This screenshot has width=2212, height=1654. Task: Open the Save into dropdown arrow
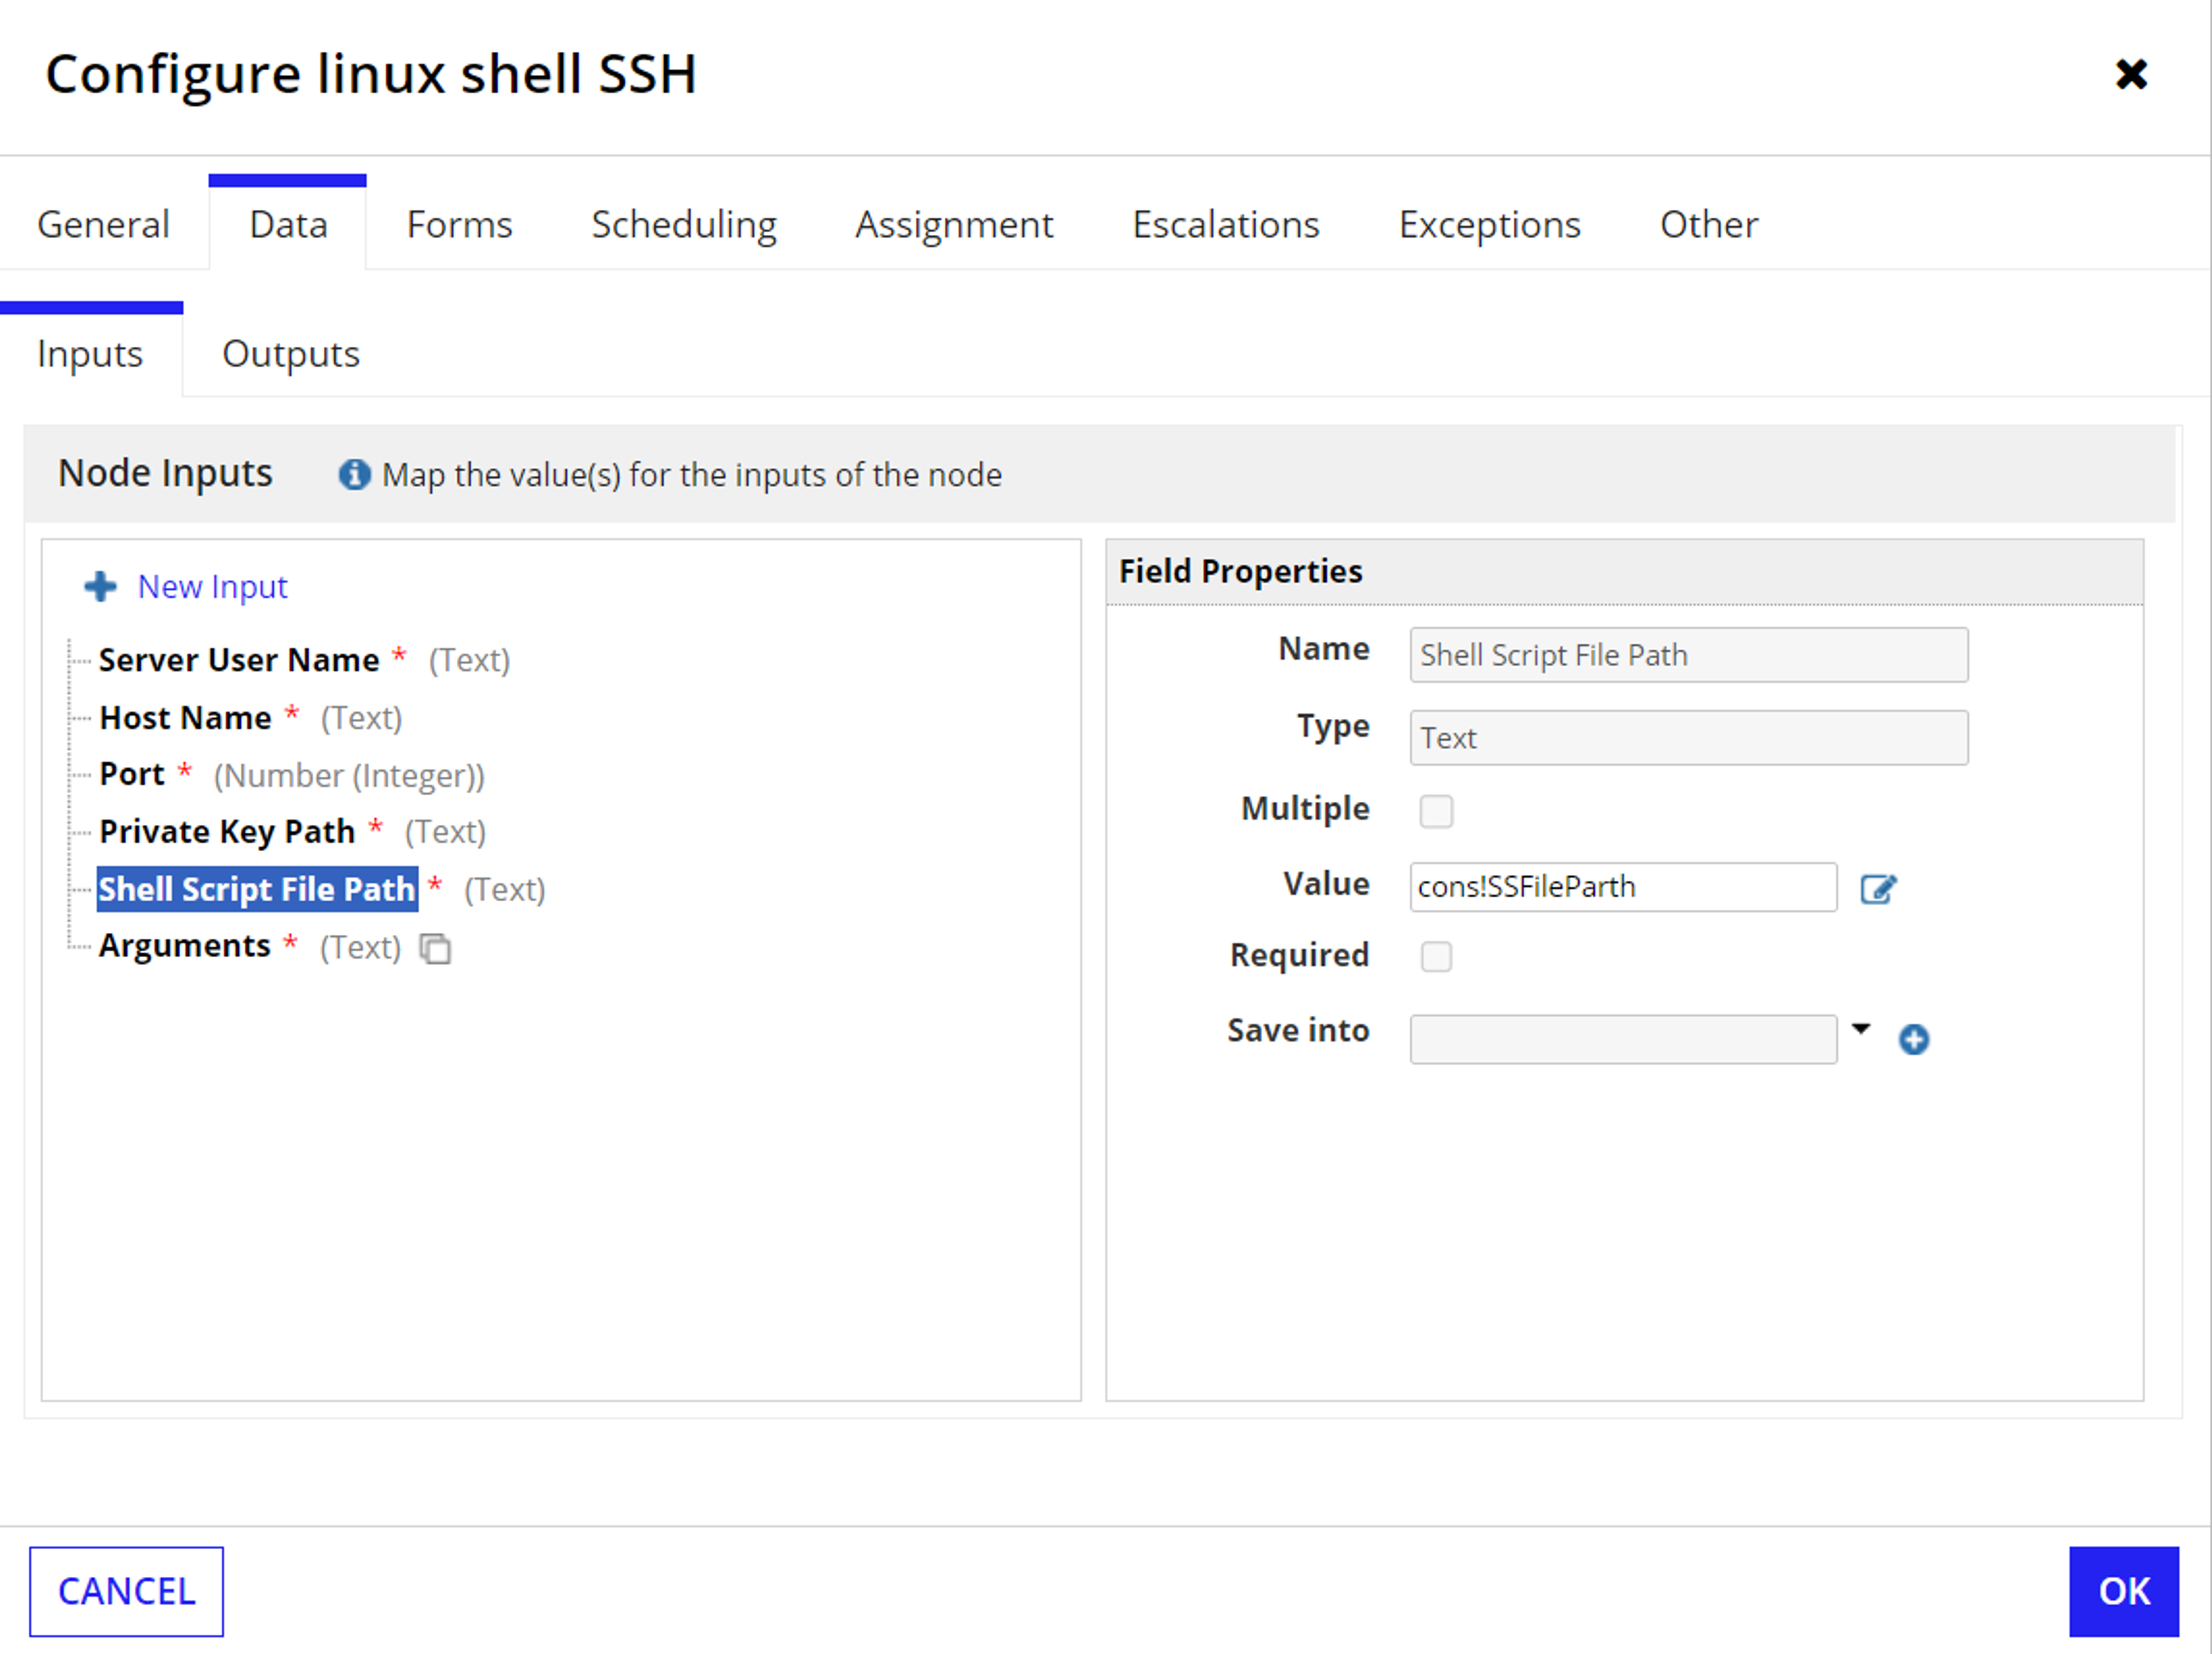[x=1861, y=1029]
